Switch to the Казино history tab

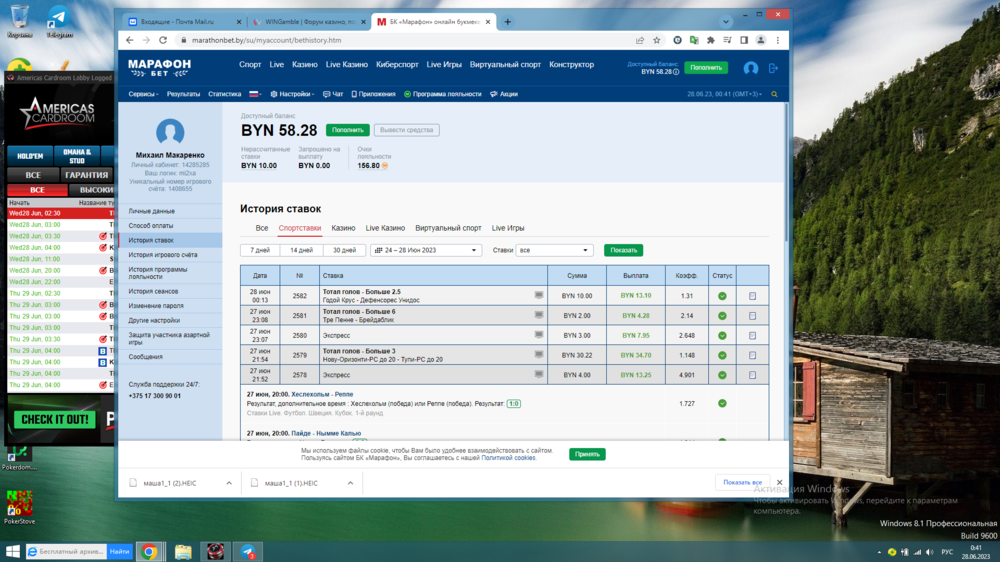(x=343, y=228)
